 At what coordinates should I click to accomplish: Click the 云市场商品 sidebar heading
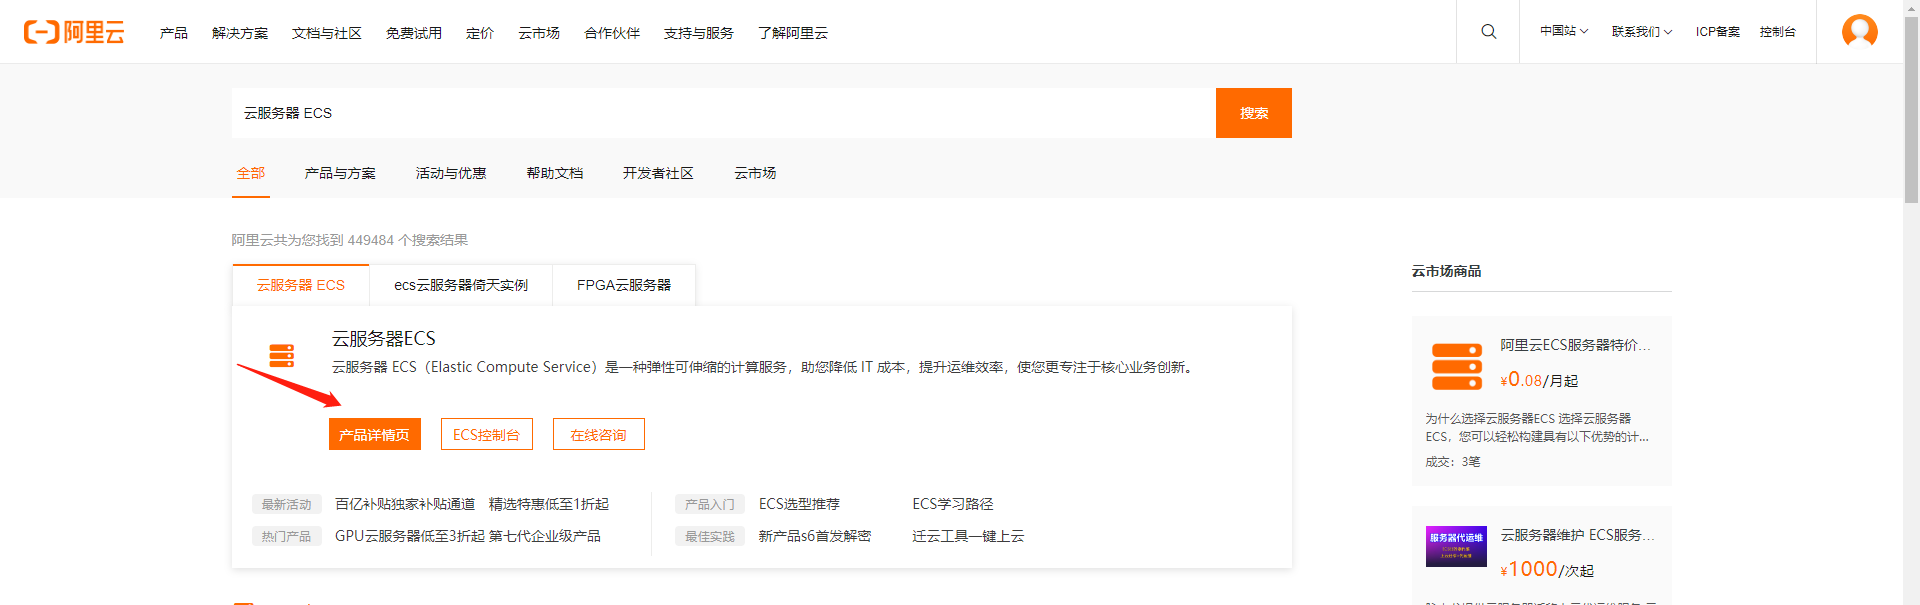[1446, 271]
